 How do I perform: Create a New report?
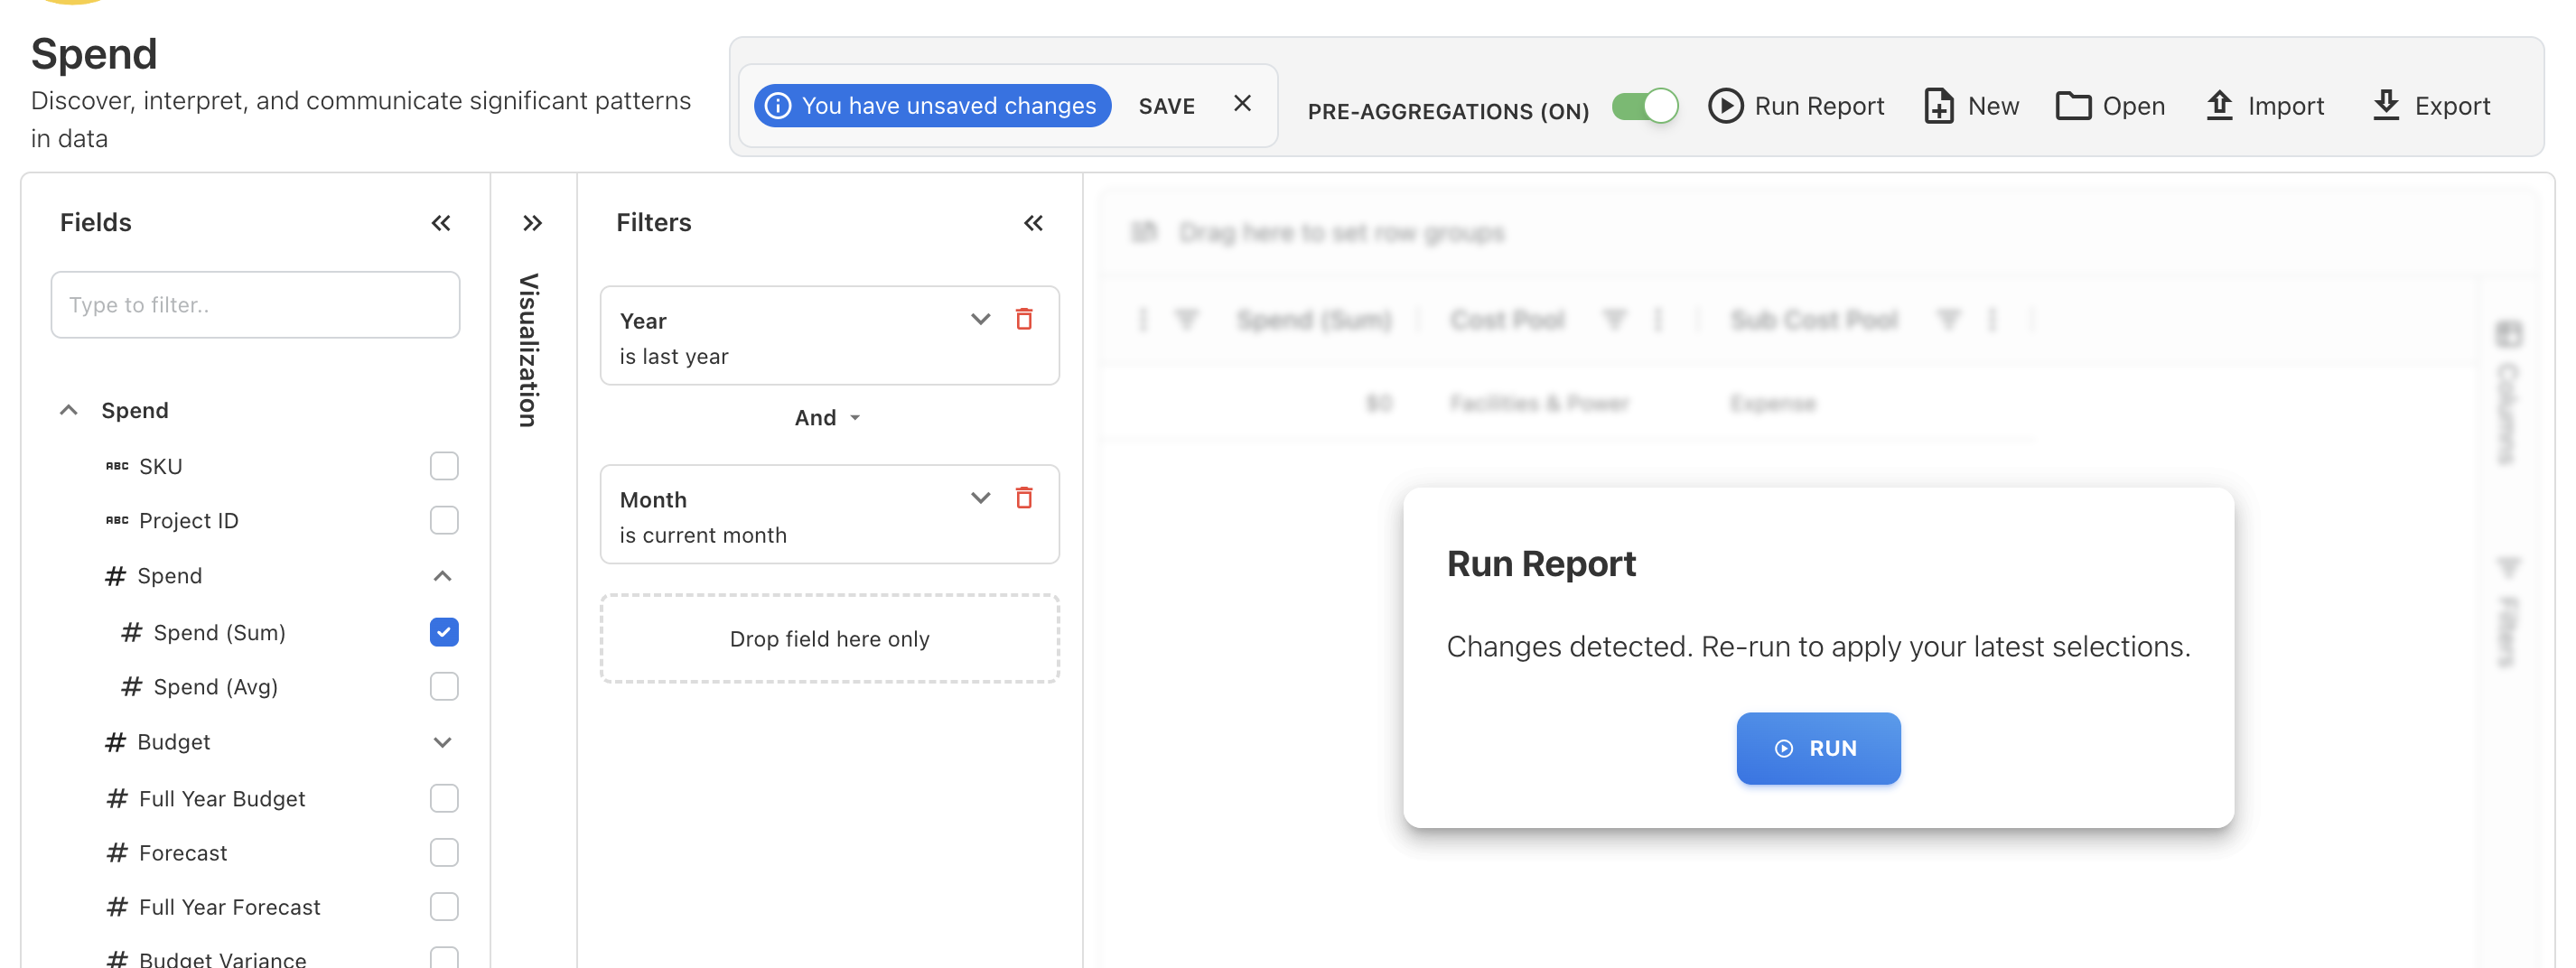click(1971, 106)
